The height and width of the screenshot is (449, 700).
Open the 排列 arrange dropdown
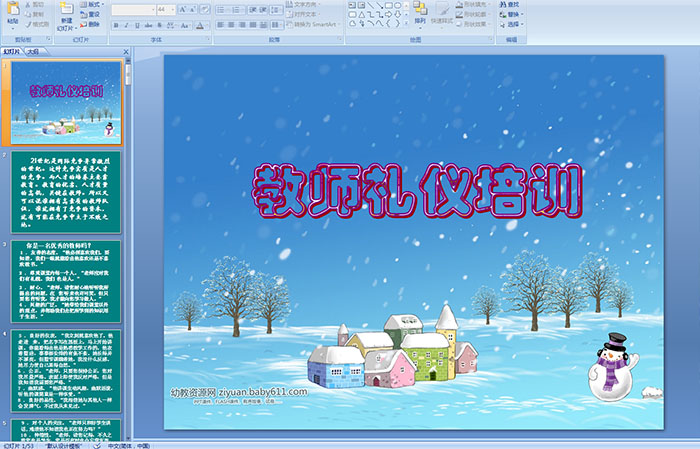click(x=420, y=13)
